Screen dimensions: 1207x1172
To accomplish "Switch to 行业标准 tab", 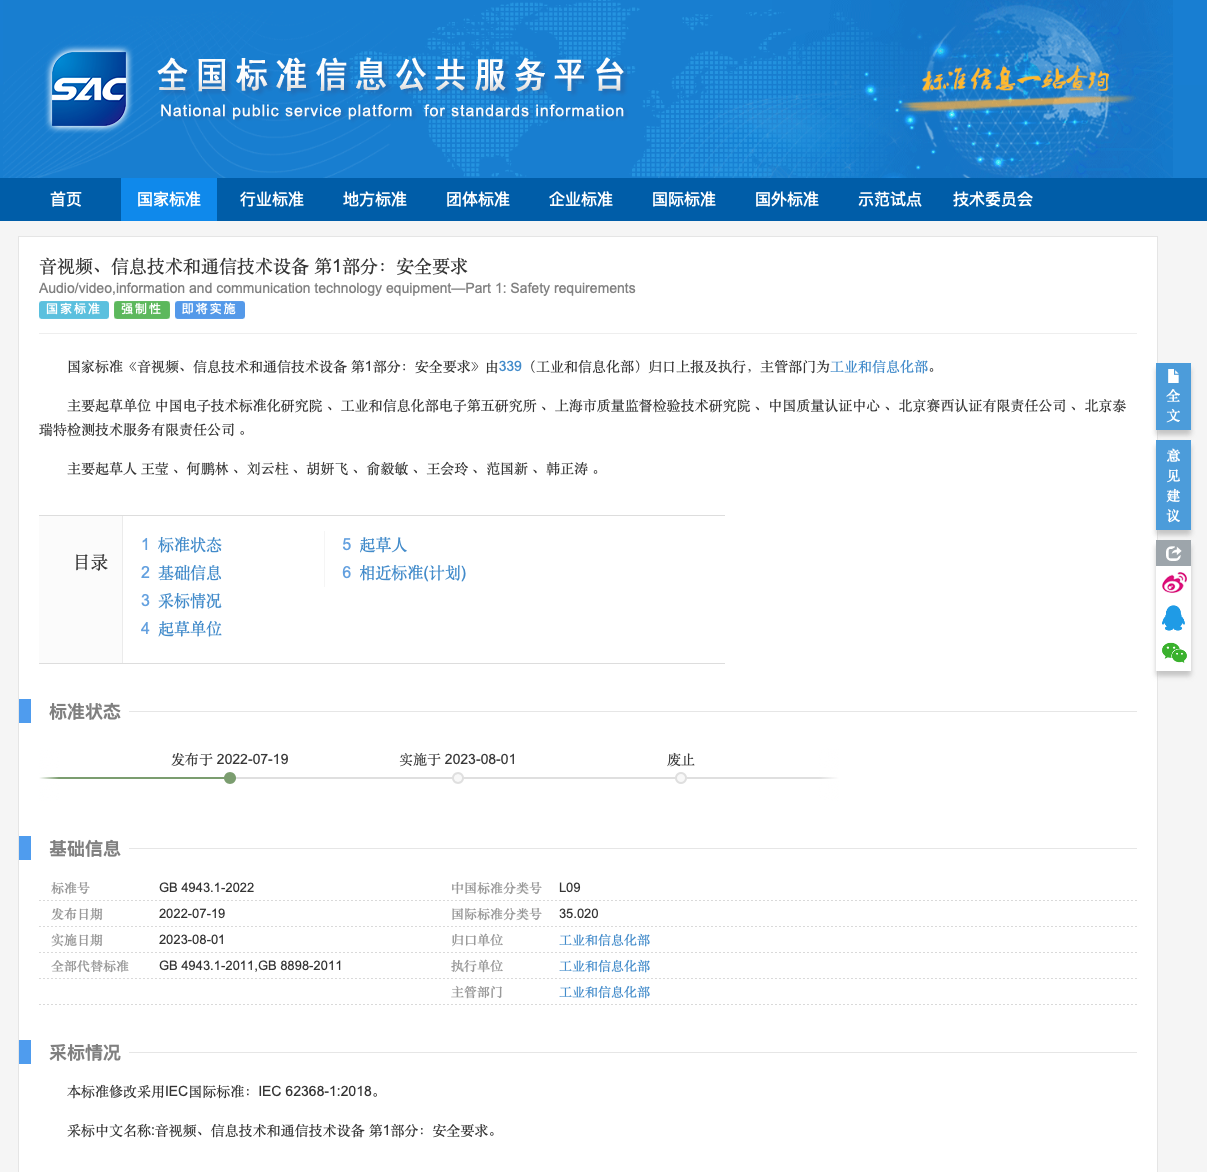I will pyautogui.click(x=272, y=200).
